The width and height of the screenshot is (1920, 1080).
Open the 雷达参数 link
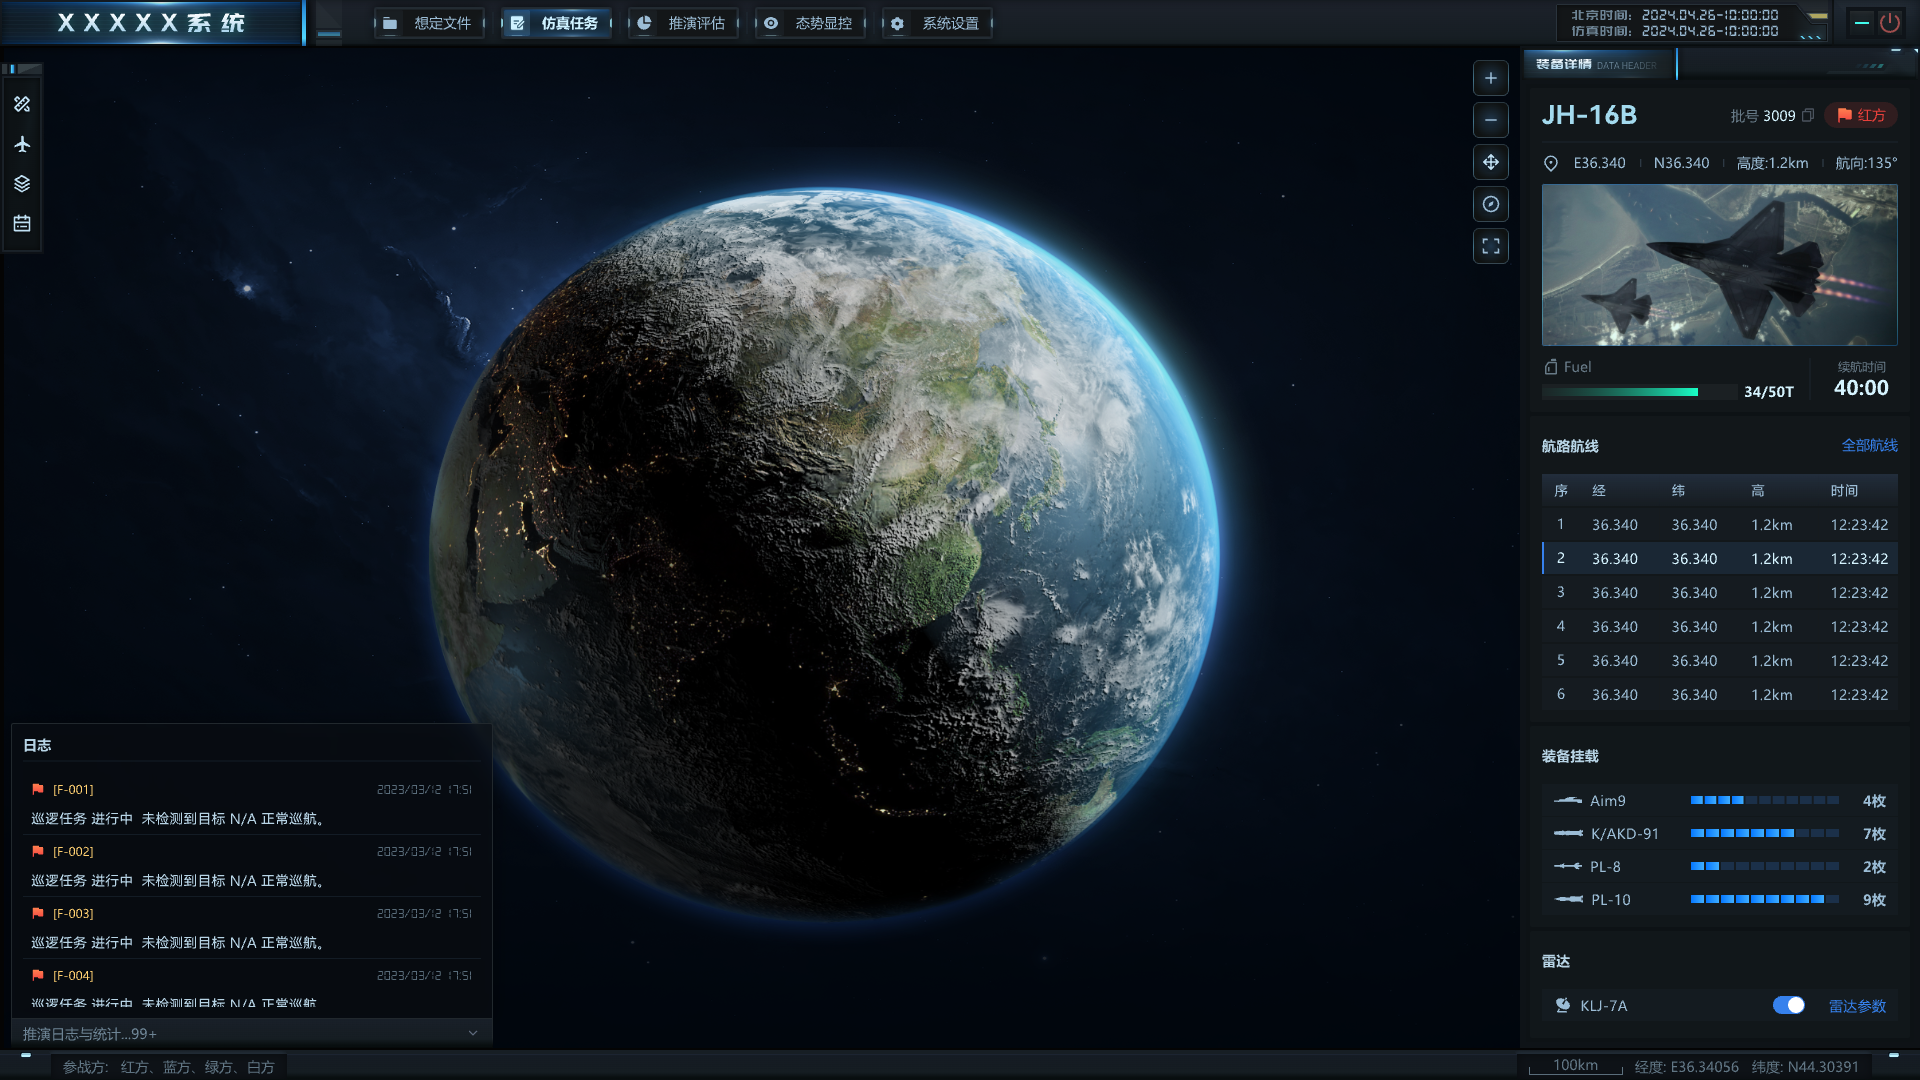(x=1857, y=1006)
